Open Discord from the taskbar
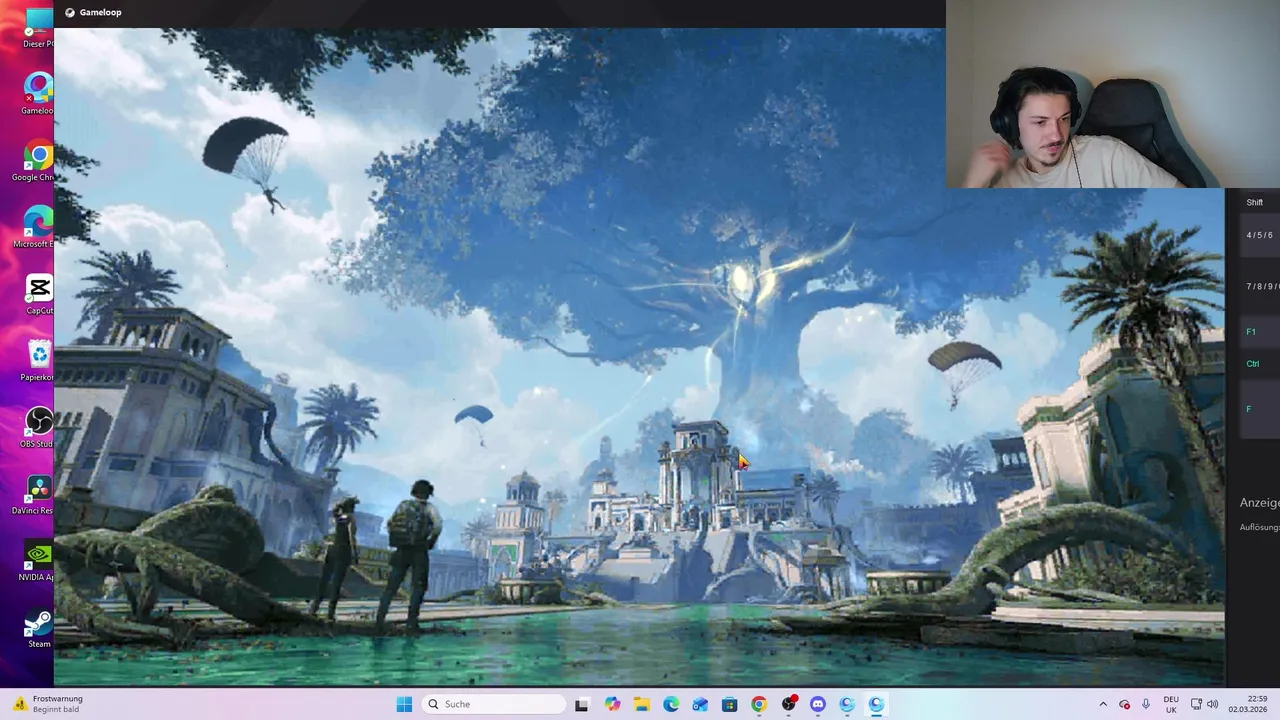The height and width of the screenshot is (720, 1280). (818, 704)
